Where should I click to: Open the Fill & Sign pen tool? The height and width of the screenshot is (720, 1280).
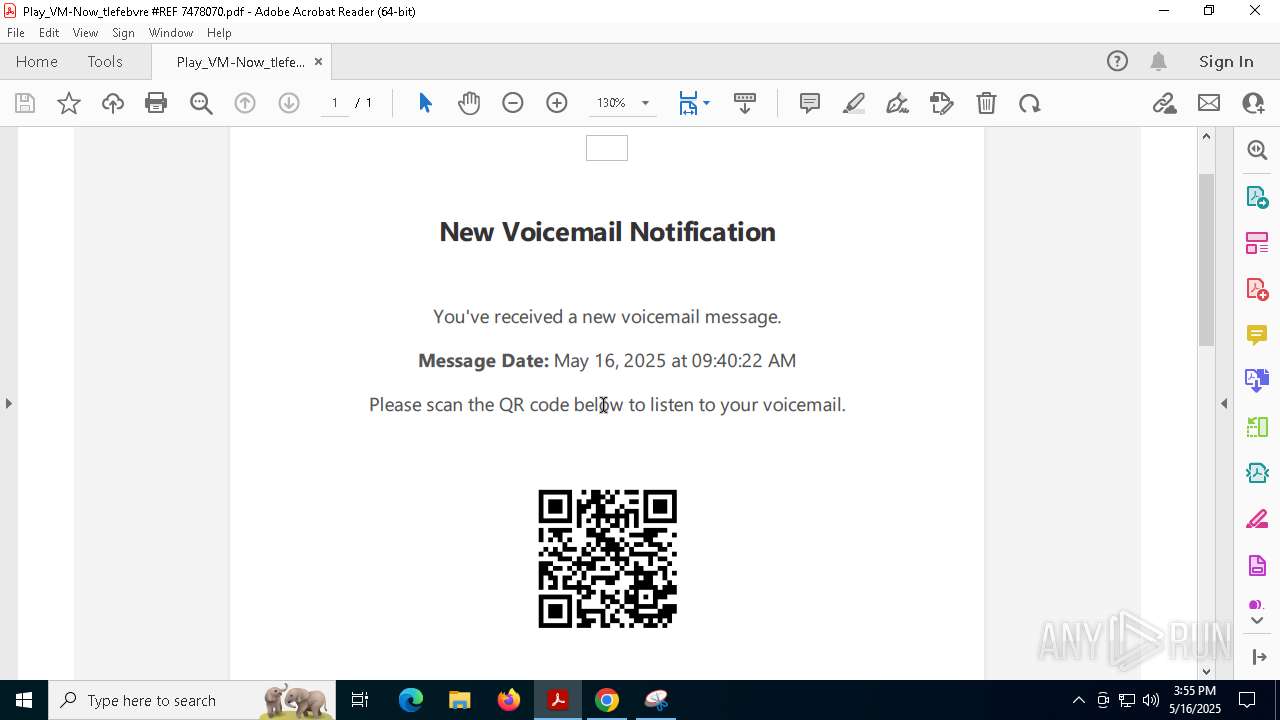point(898,103)
